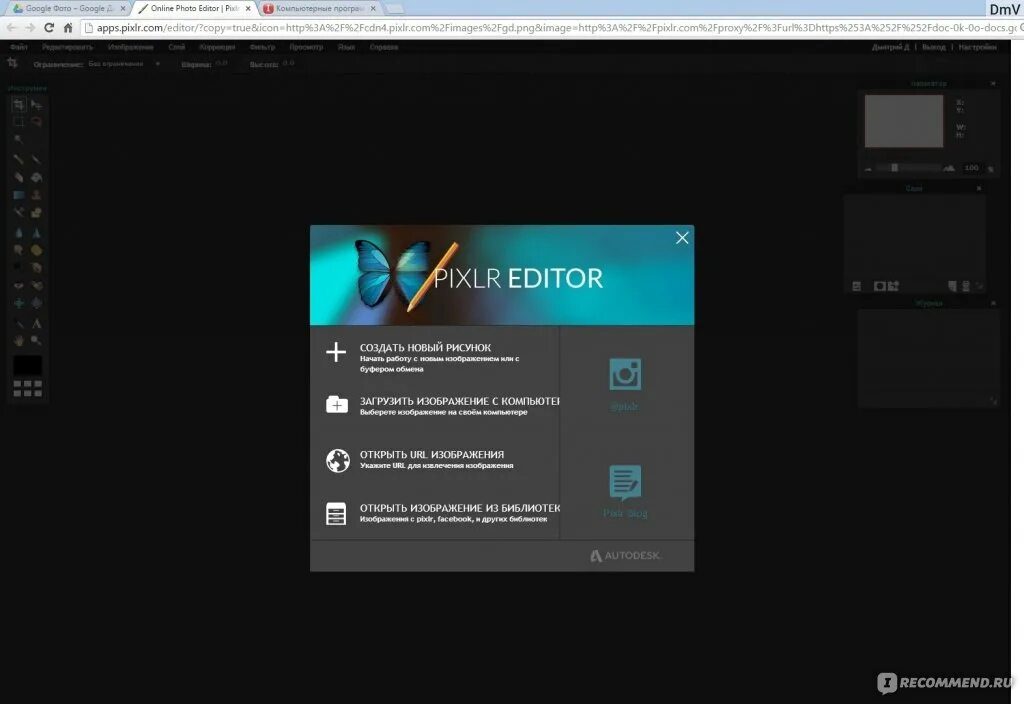
Task: Click the Navigator preview thumbnail
Action: pos(904,121)
